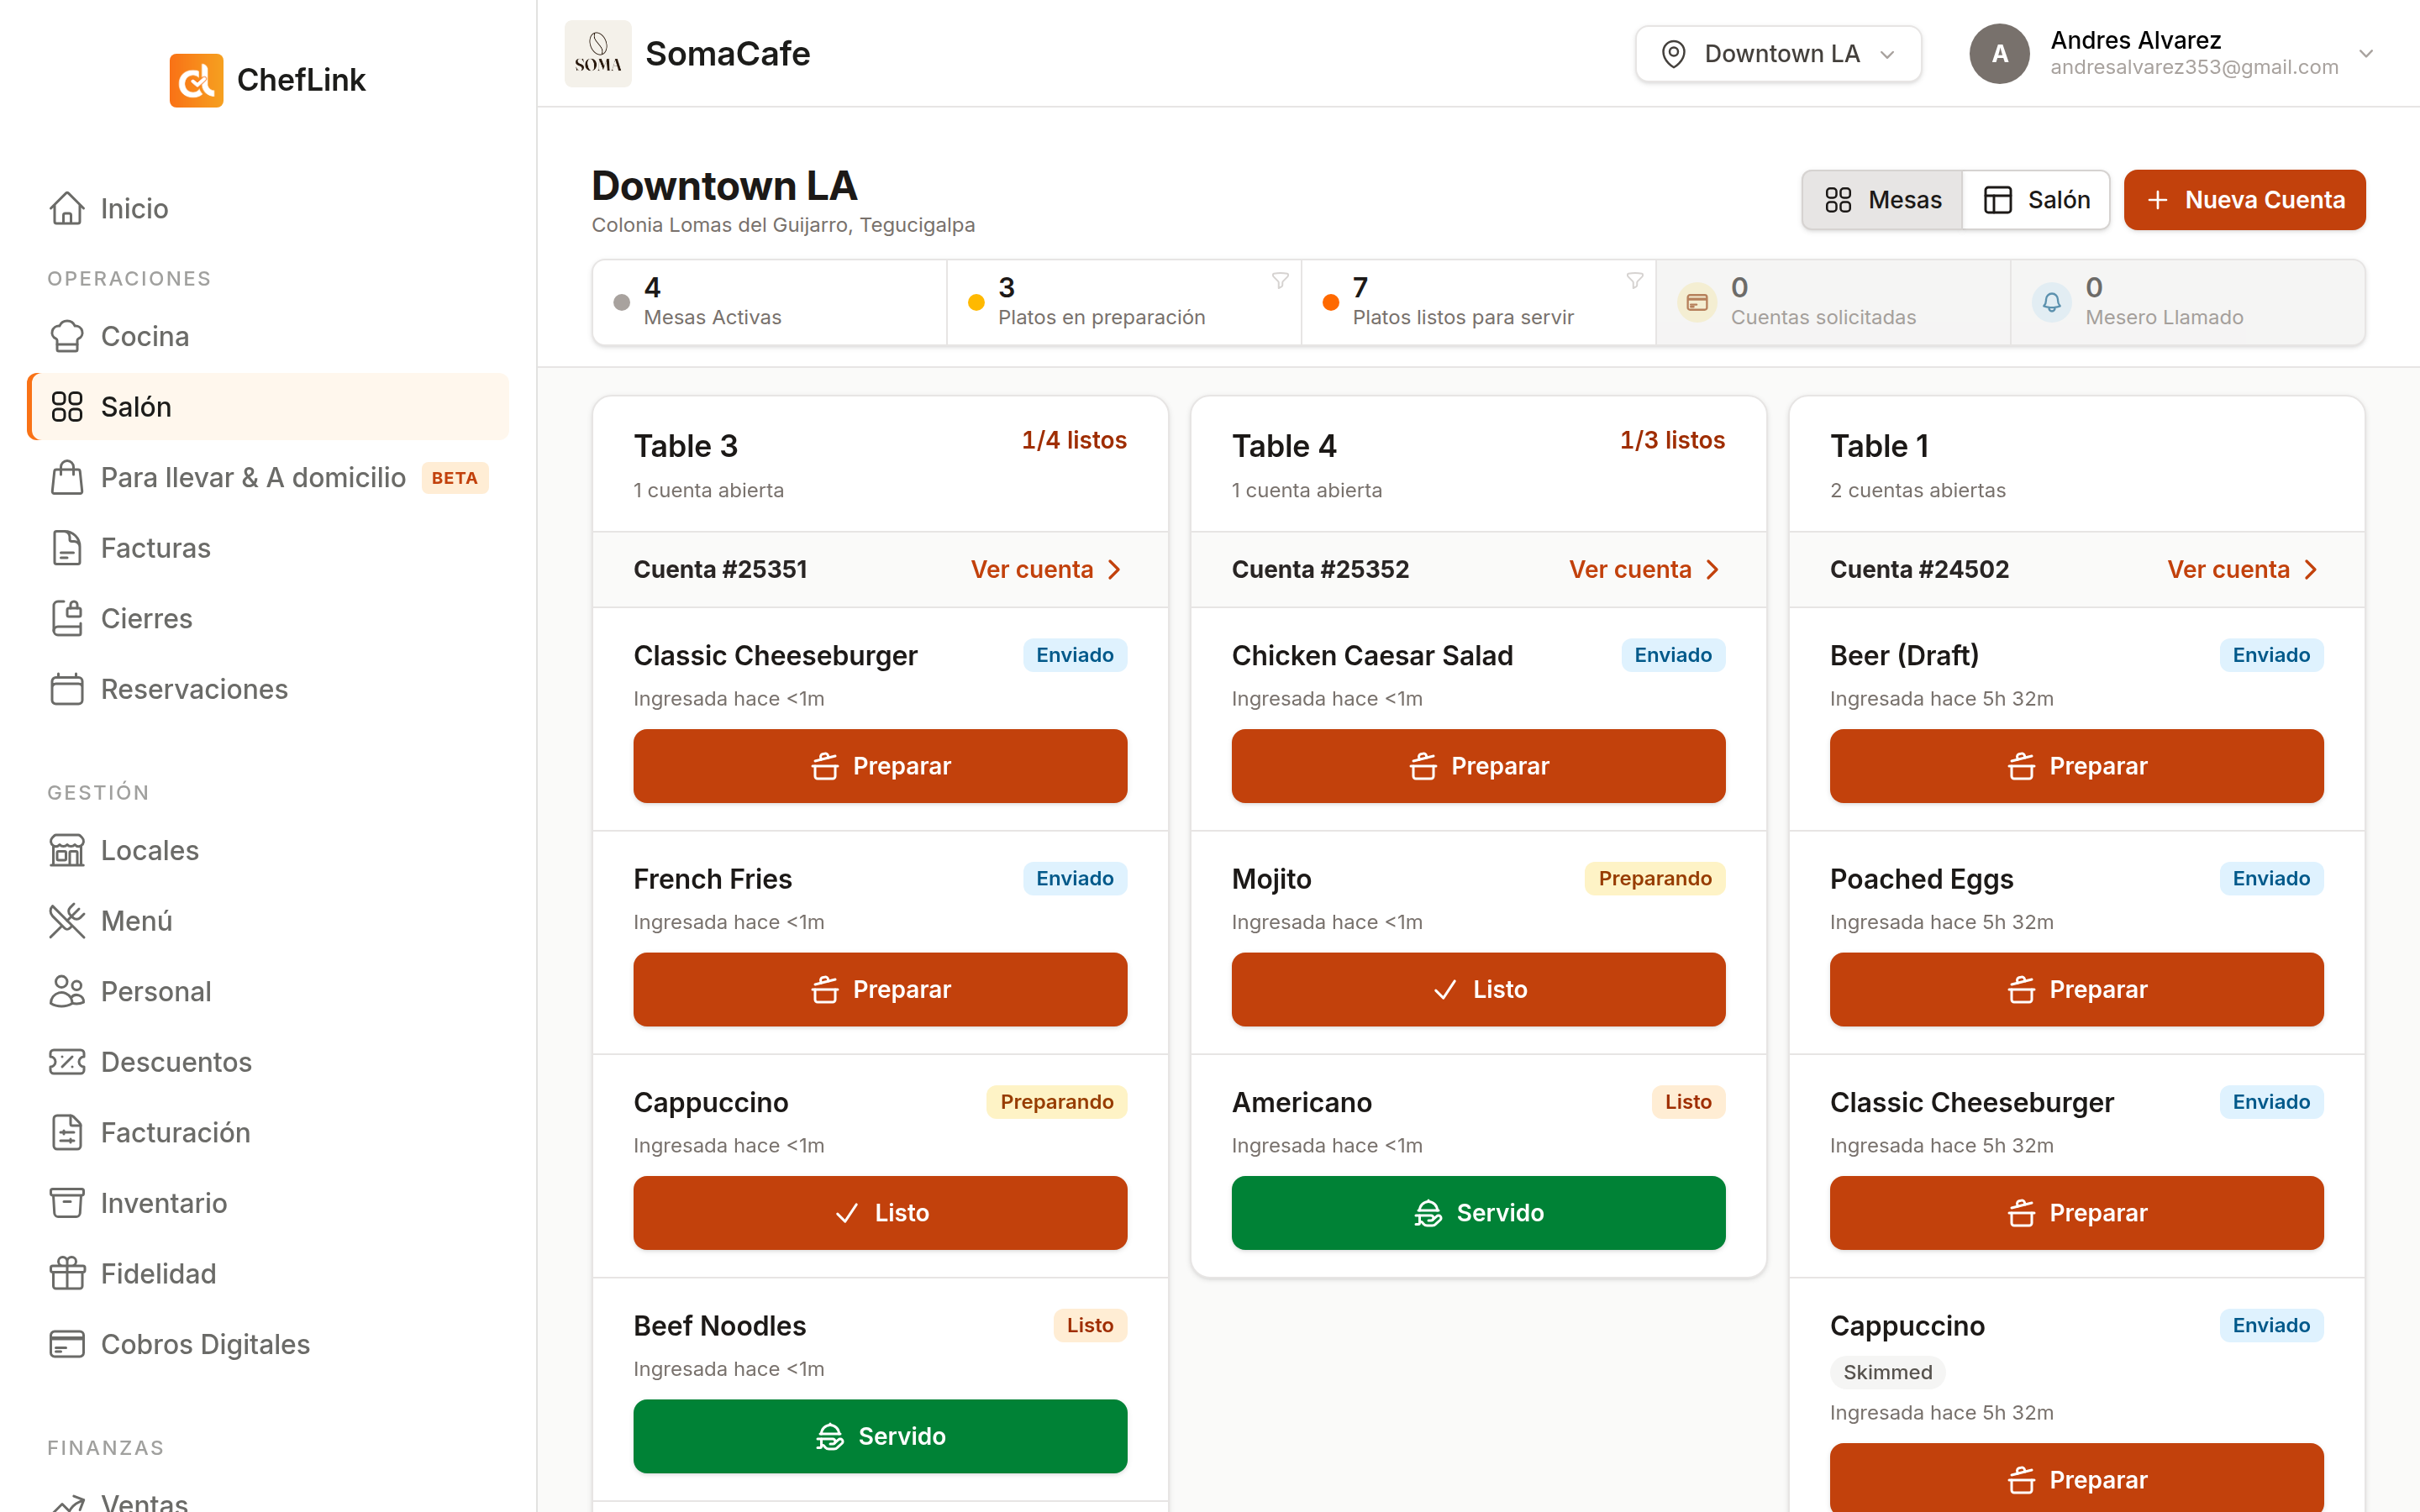The image size is (2420, 1512).
Task: Click Ver cuenta for Cuenta #25352
Action: (1645, 569)
